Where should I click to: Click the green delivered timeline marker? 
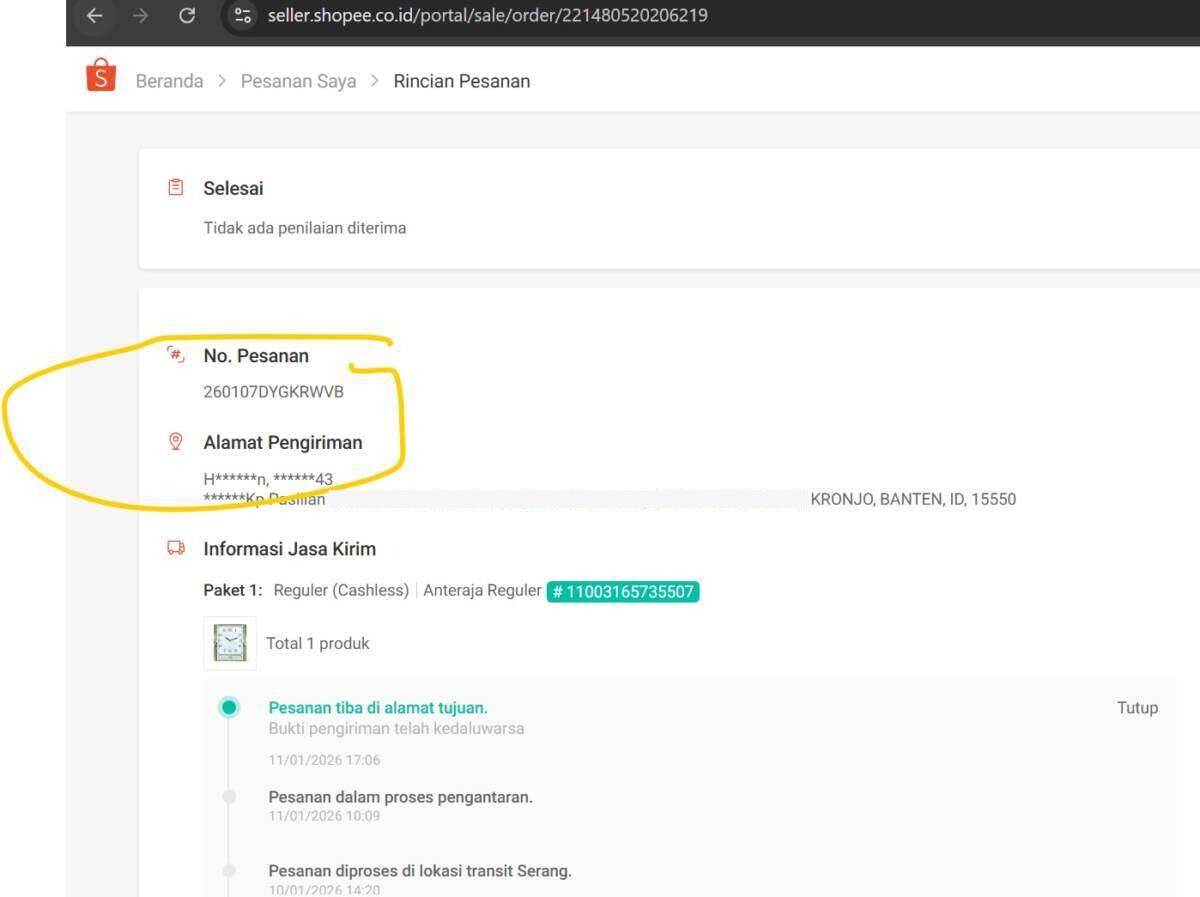(x=230, y=708)
